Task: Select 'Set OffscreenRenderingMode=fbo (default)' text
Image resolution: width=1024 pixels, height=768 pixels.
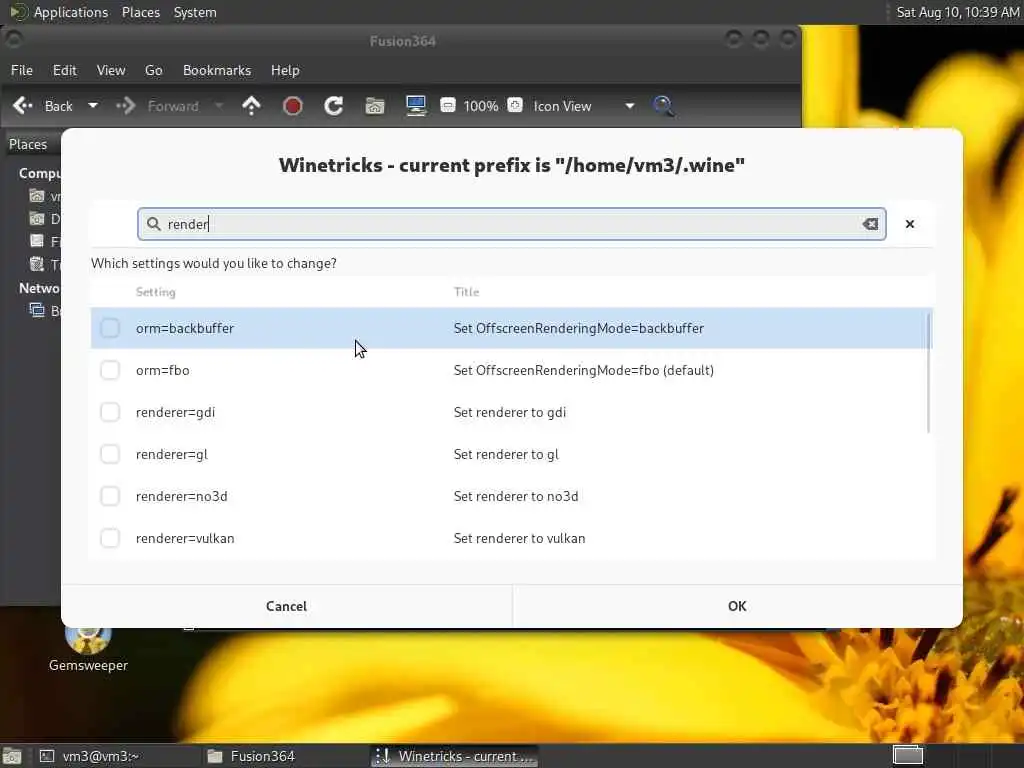Action: (583, 370)
